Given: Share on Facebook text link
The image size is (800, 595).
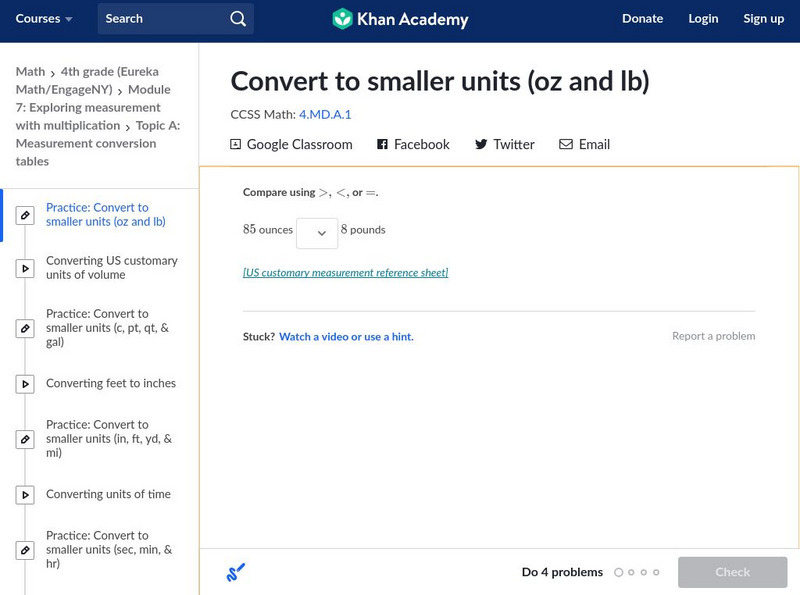Looking at the screenshot, I should (x=421, y=144).
